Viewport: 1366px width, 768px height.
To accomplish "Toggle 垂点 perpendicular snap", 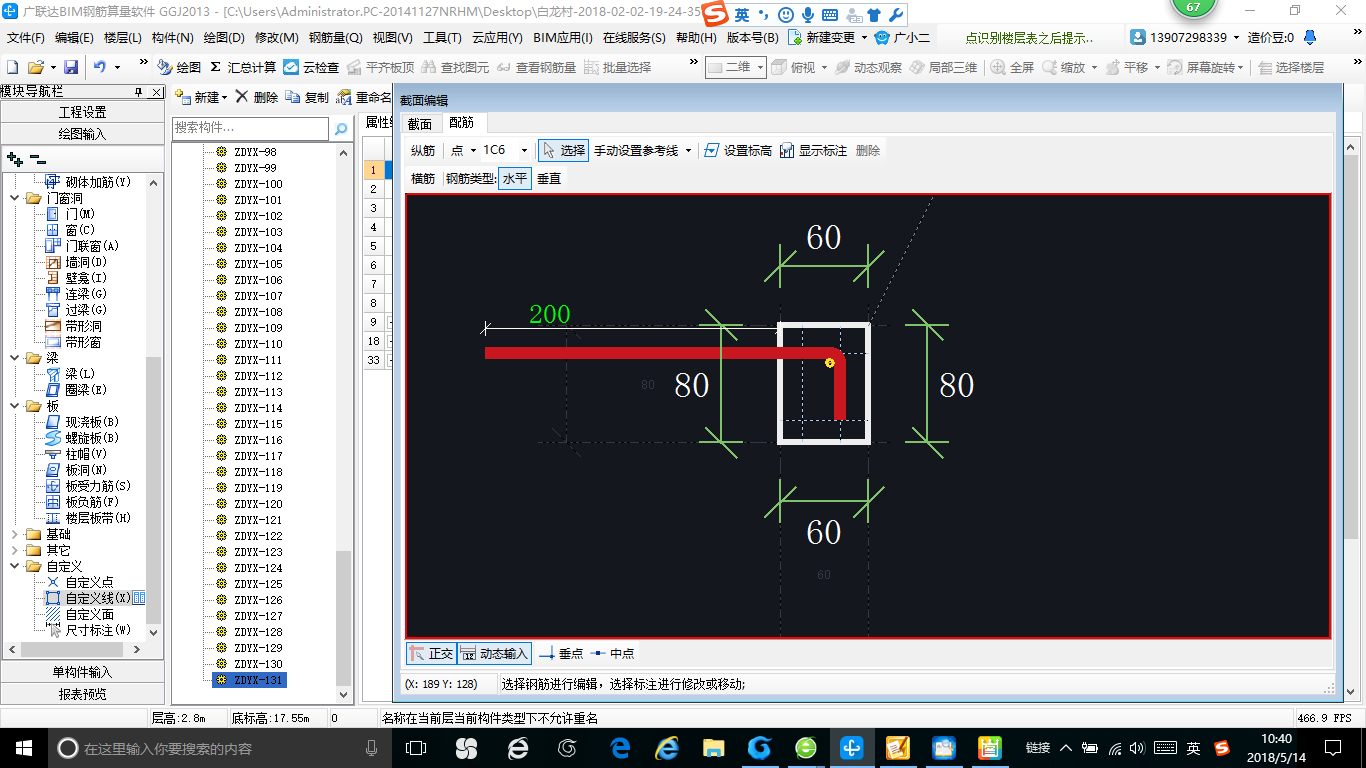I will tap(561, 653).
